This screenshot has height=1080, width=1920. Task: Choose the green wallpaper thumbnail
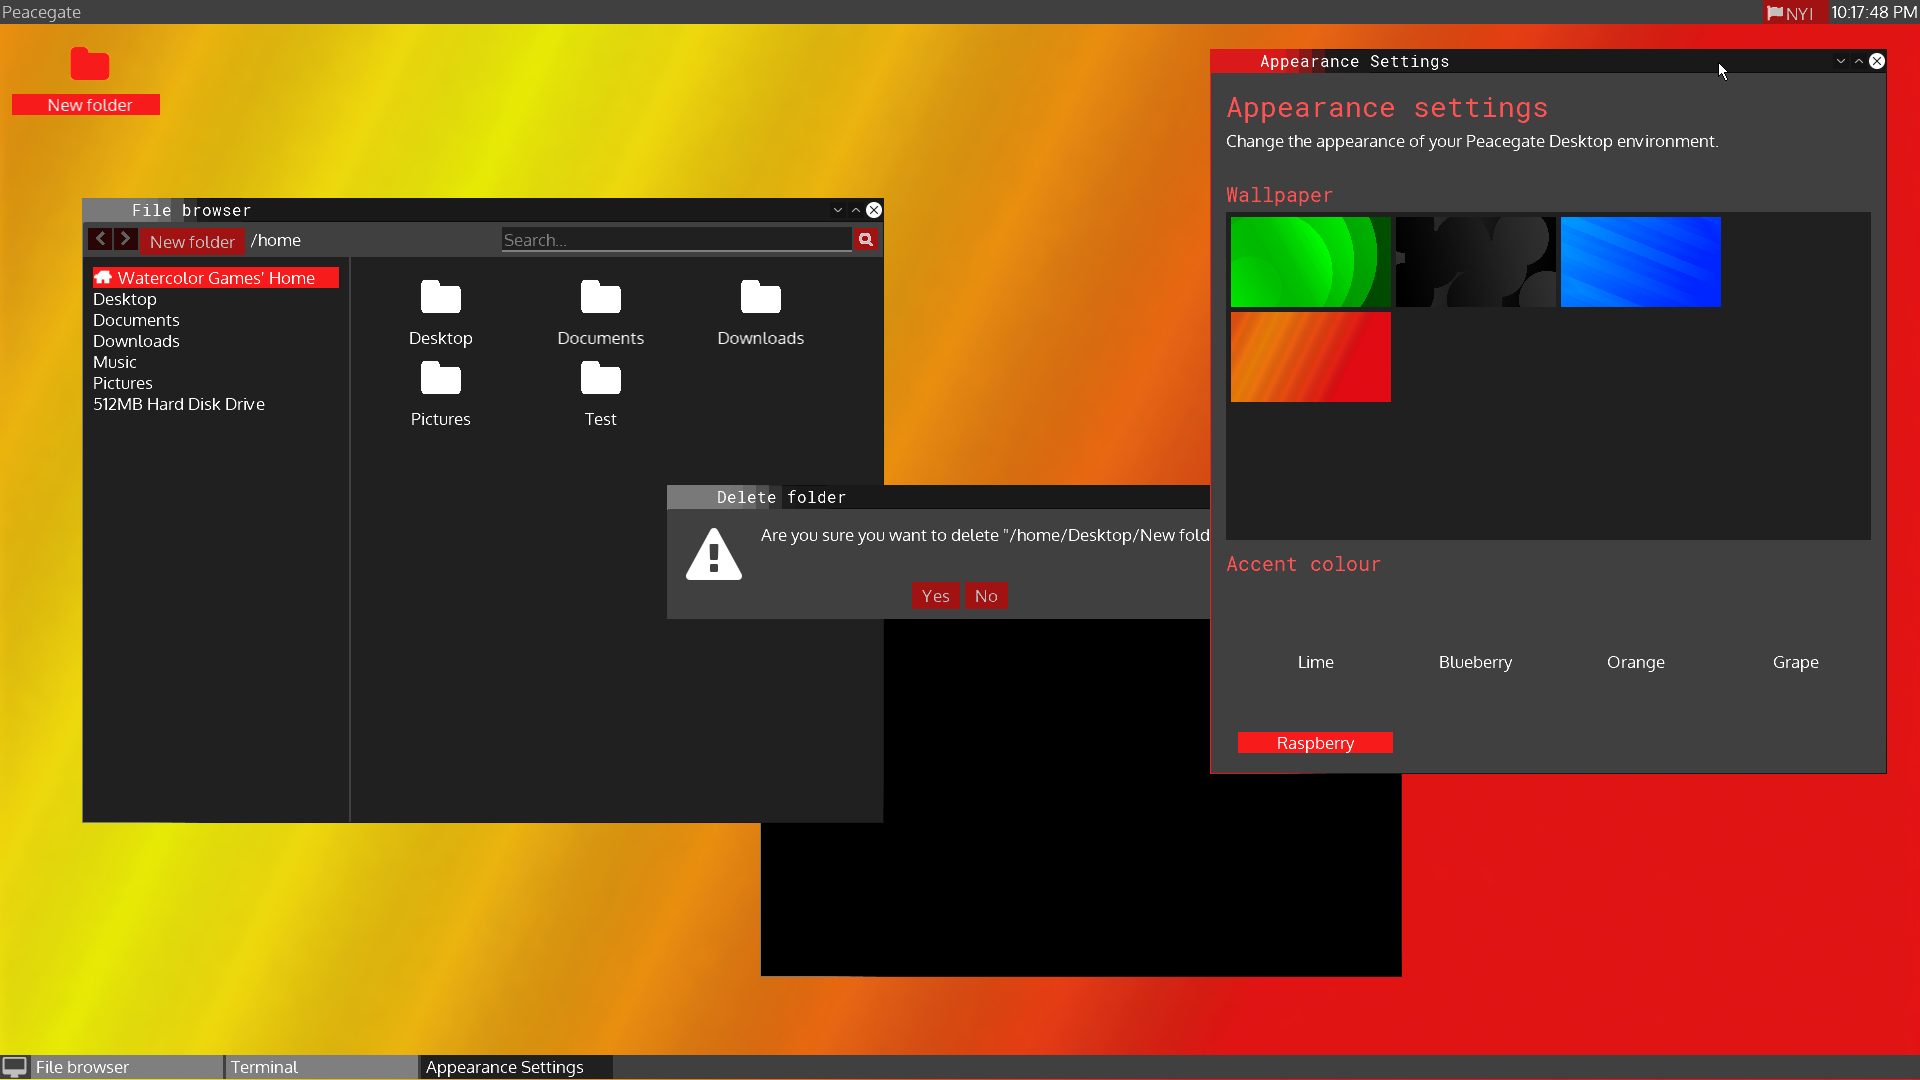(x=1310, y=262)
